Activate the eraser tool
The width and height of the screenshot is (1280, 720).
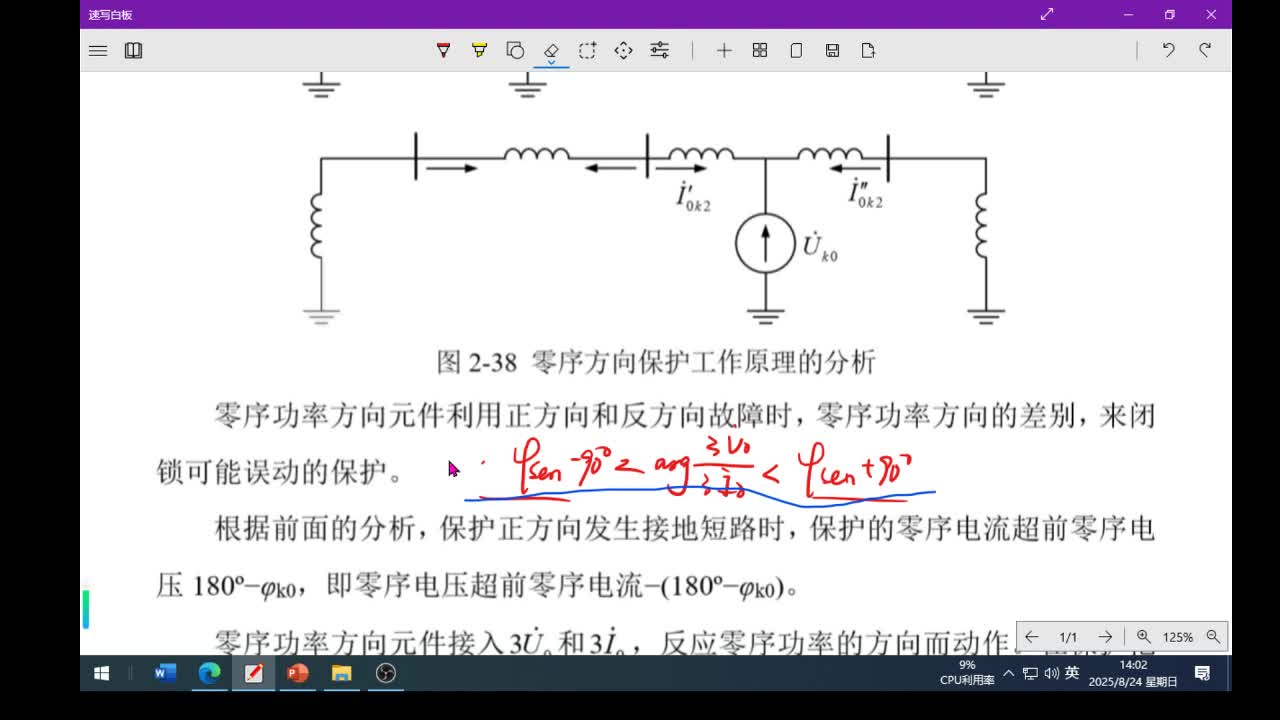pyautogui.click(x=551, y=49)
